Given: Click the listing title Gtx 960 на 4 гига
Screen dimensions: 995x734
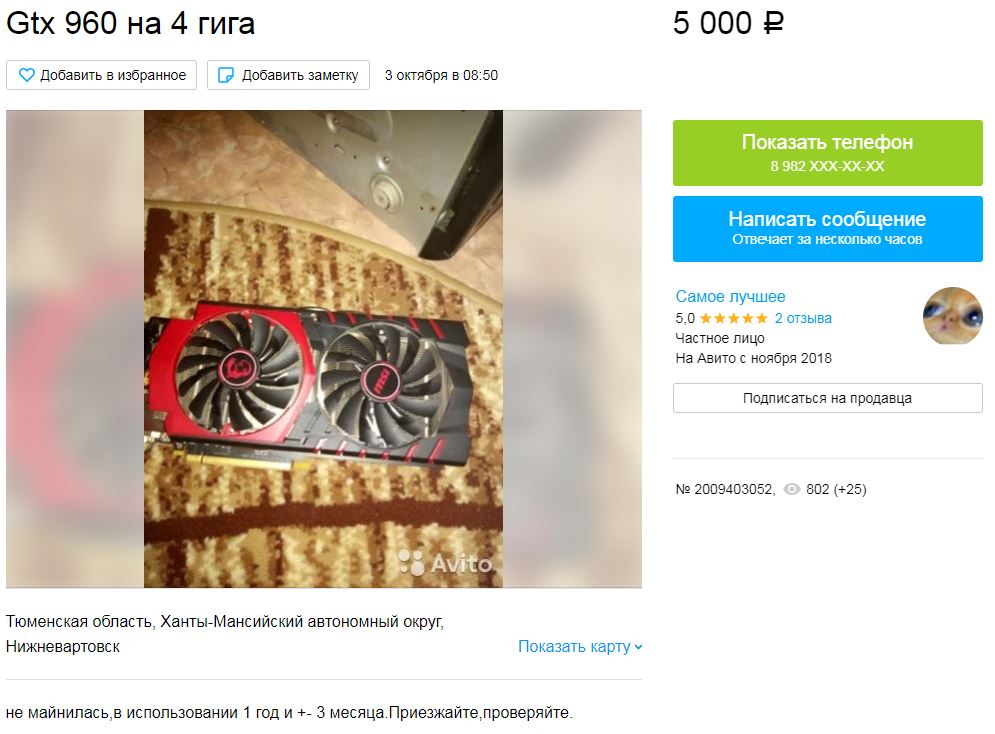Looking at the screenshot, I should point(131,23).
